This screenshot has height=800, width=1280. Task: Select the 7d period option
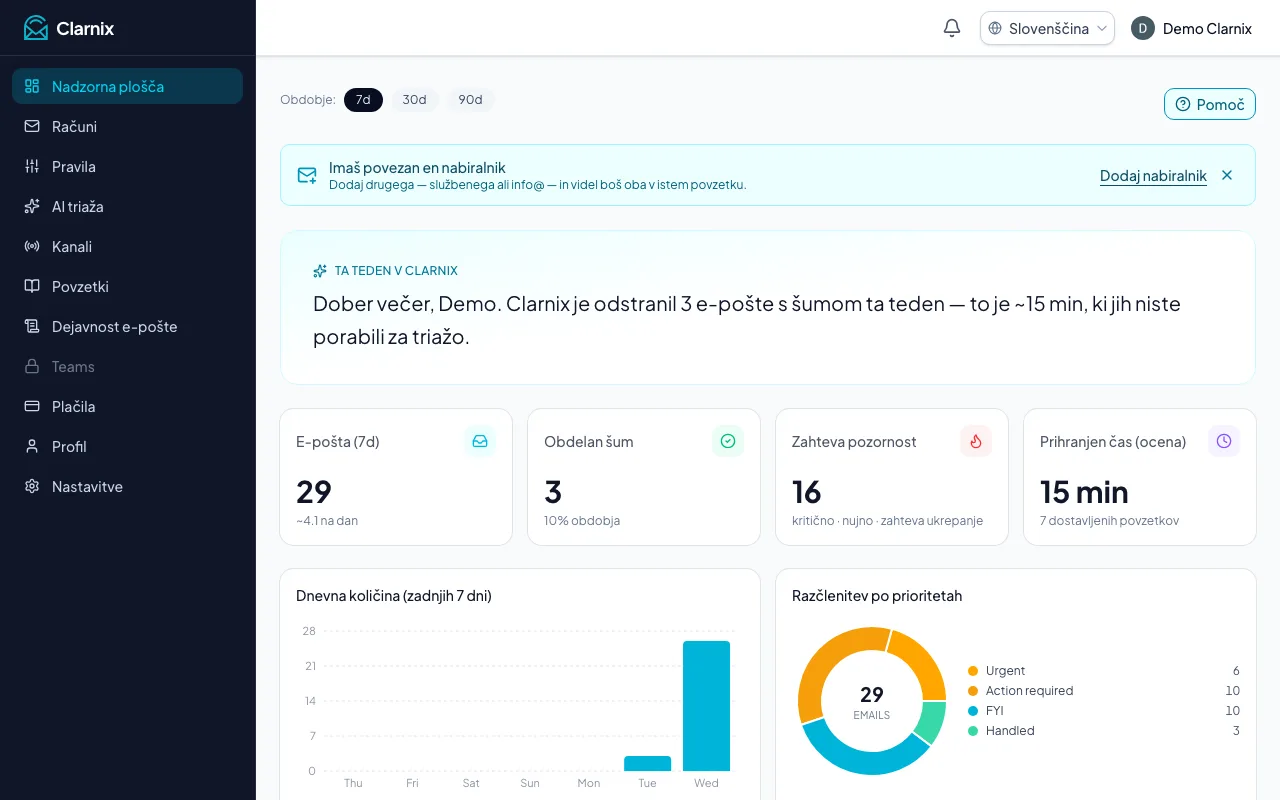[363, 100]
